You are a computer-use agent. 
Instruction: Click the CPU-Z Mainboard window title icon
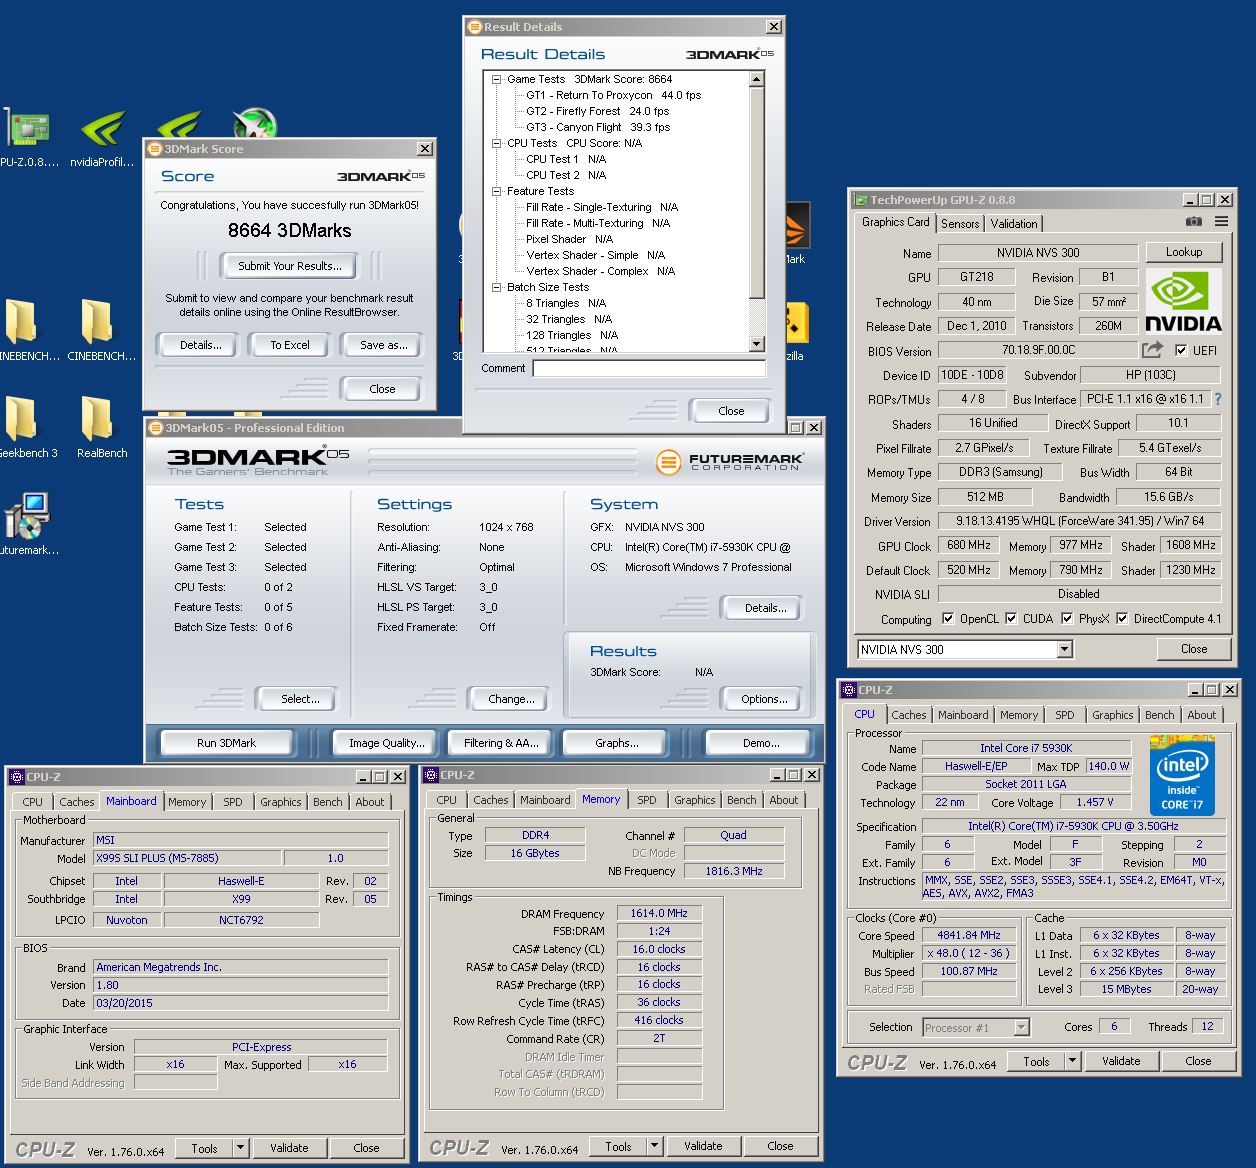16,776
